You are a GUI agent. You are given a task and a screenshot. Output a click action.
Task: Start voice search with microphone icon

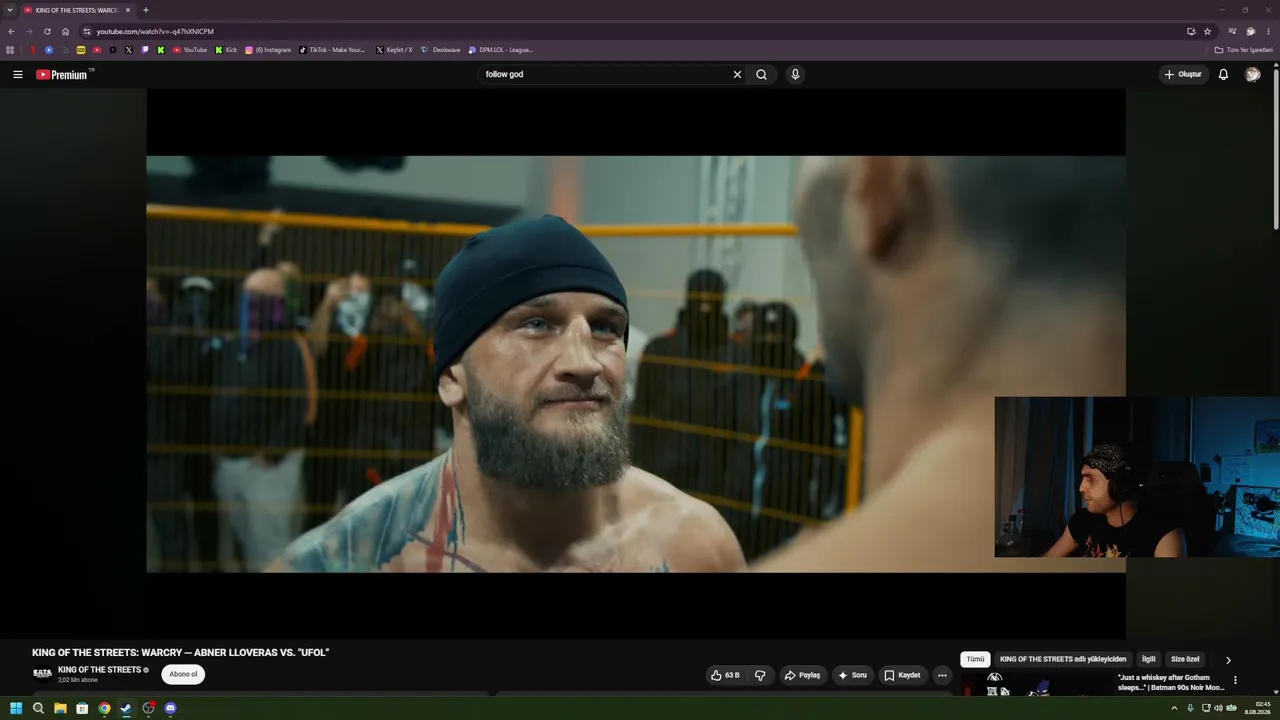(x=795, y=74)
